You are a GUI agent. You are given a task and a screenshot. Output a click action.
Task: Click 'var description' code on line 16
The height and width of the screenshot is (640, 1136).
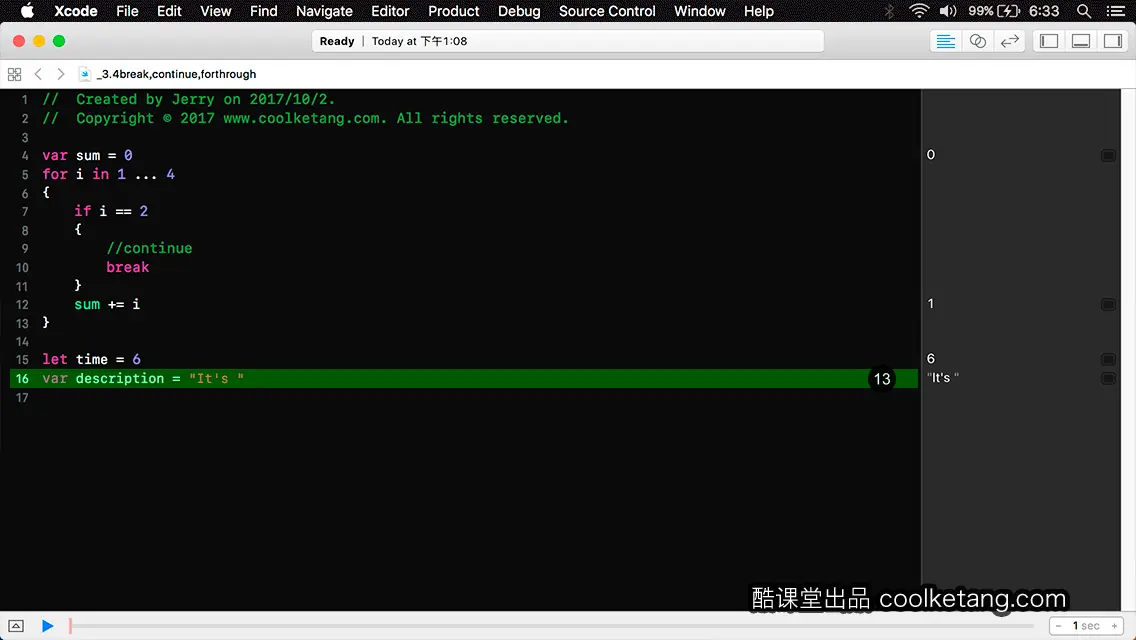(143, 378)
